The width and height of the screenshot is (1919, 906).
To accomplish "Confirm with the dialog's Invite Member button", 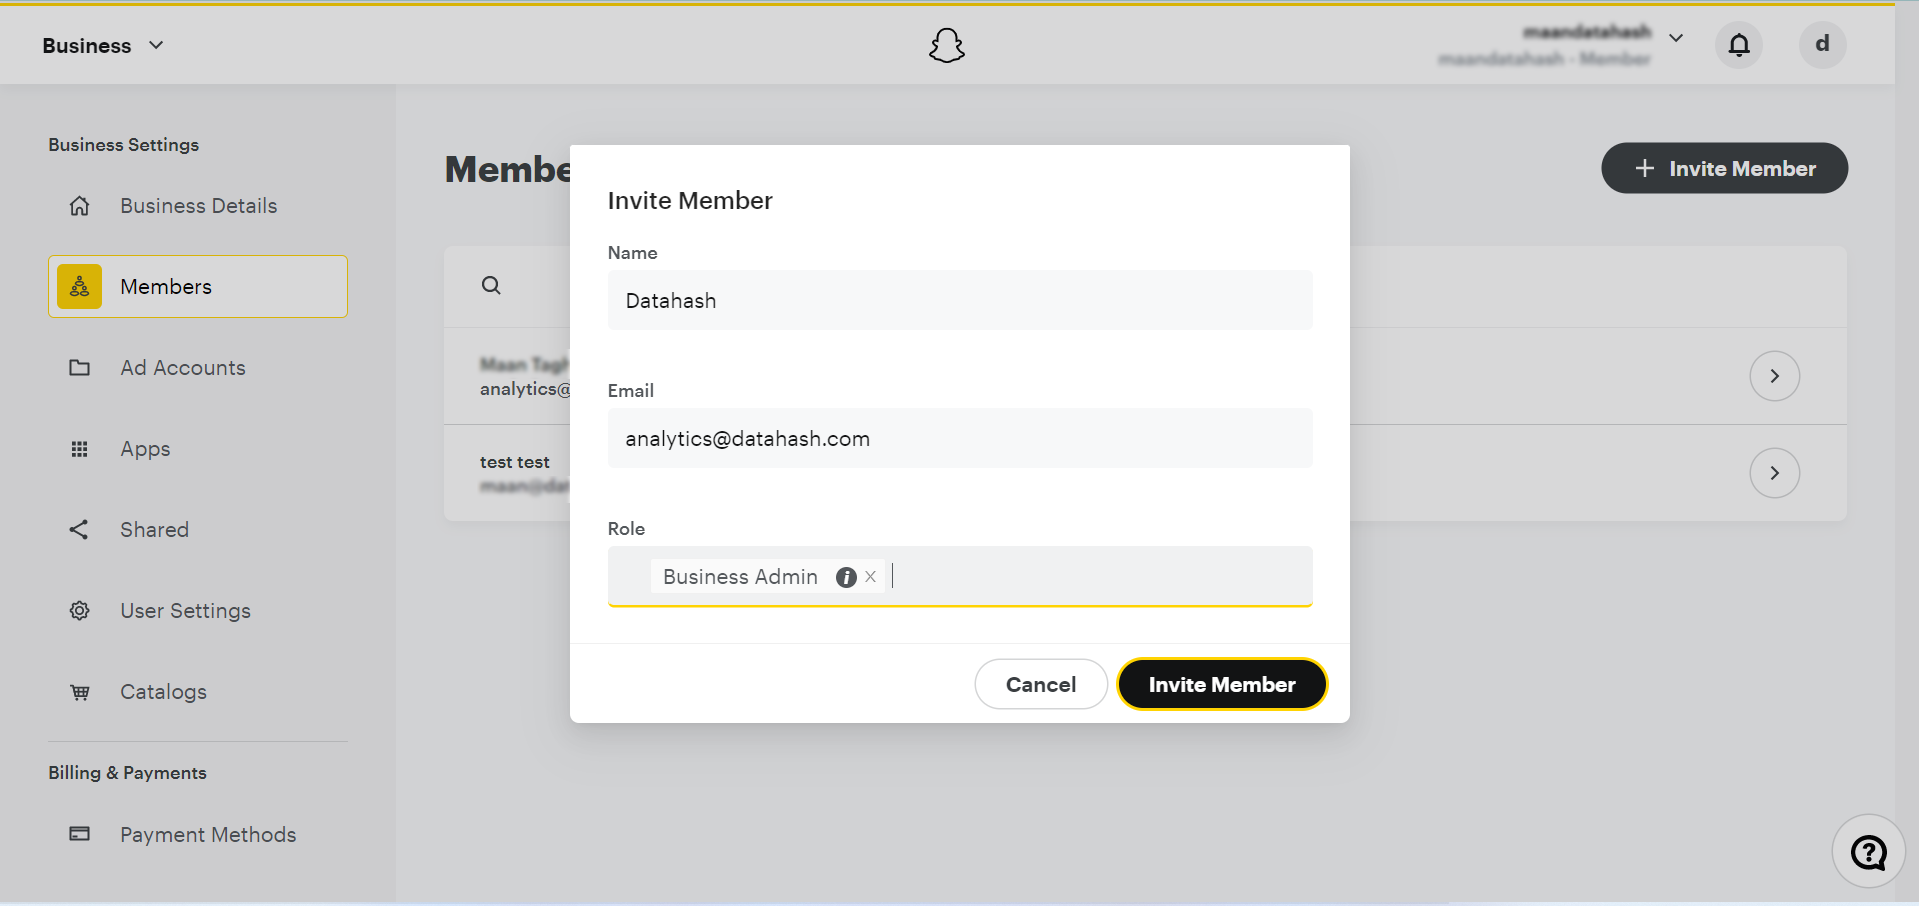I will [x=1221, y=685].
